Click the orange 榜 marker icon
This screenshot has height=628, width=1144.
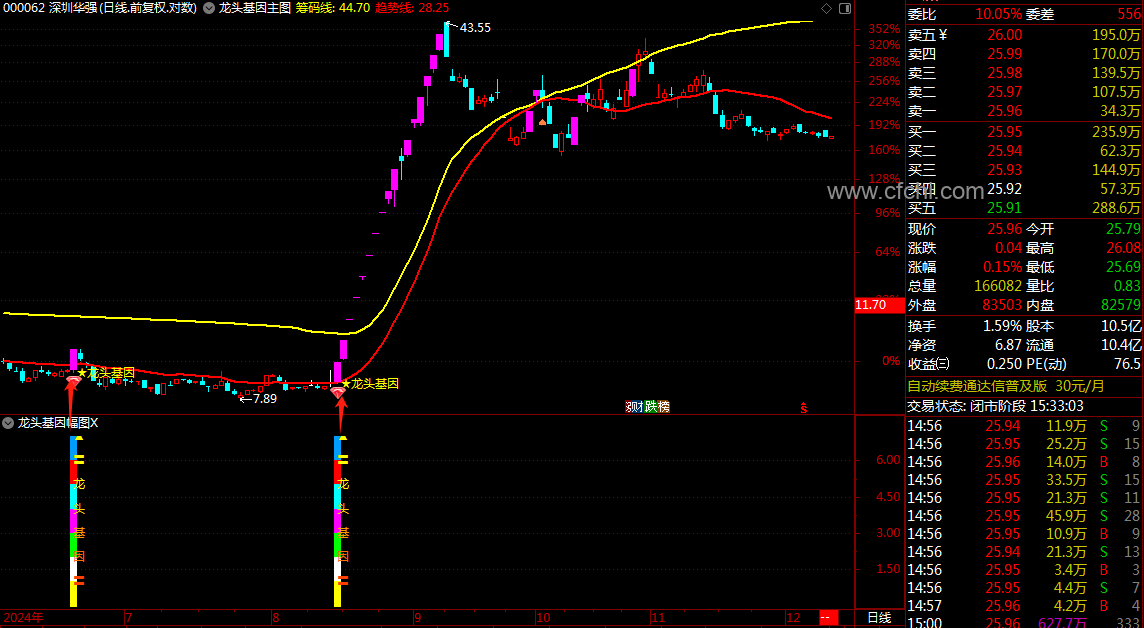[663, 407]
